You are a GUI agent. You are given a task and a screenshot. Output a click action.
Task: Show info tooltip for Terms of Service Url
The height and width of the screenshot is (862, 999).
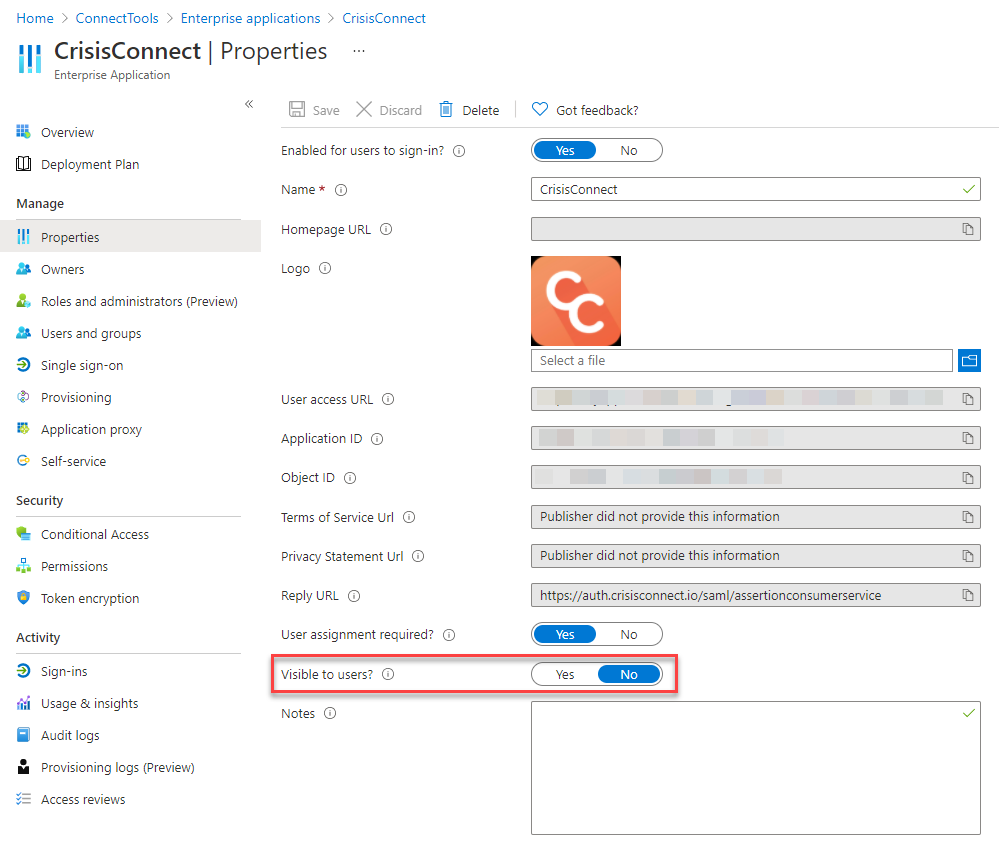tap(409, 517)
